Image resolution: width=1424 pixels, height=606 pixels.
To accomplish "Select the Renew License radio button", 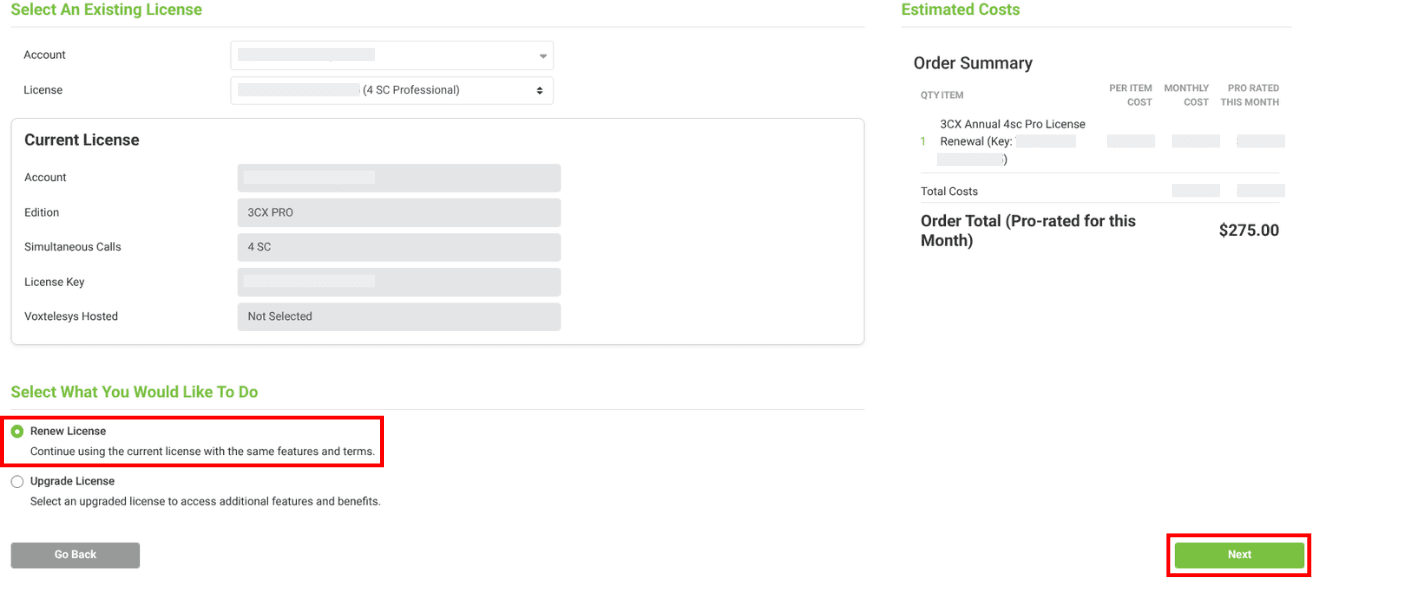I will tap(17, 431).
